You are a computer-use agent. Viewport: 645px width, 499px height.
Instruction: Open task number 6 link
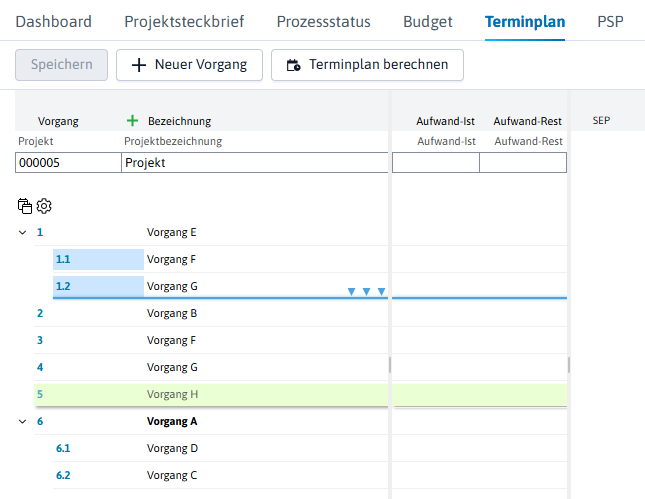[x=40, y=421]
